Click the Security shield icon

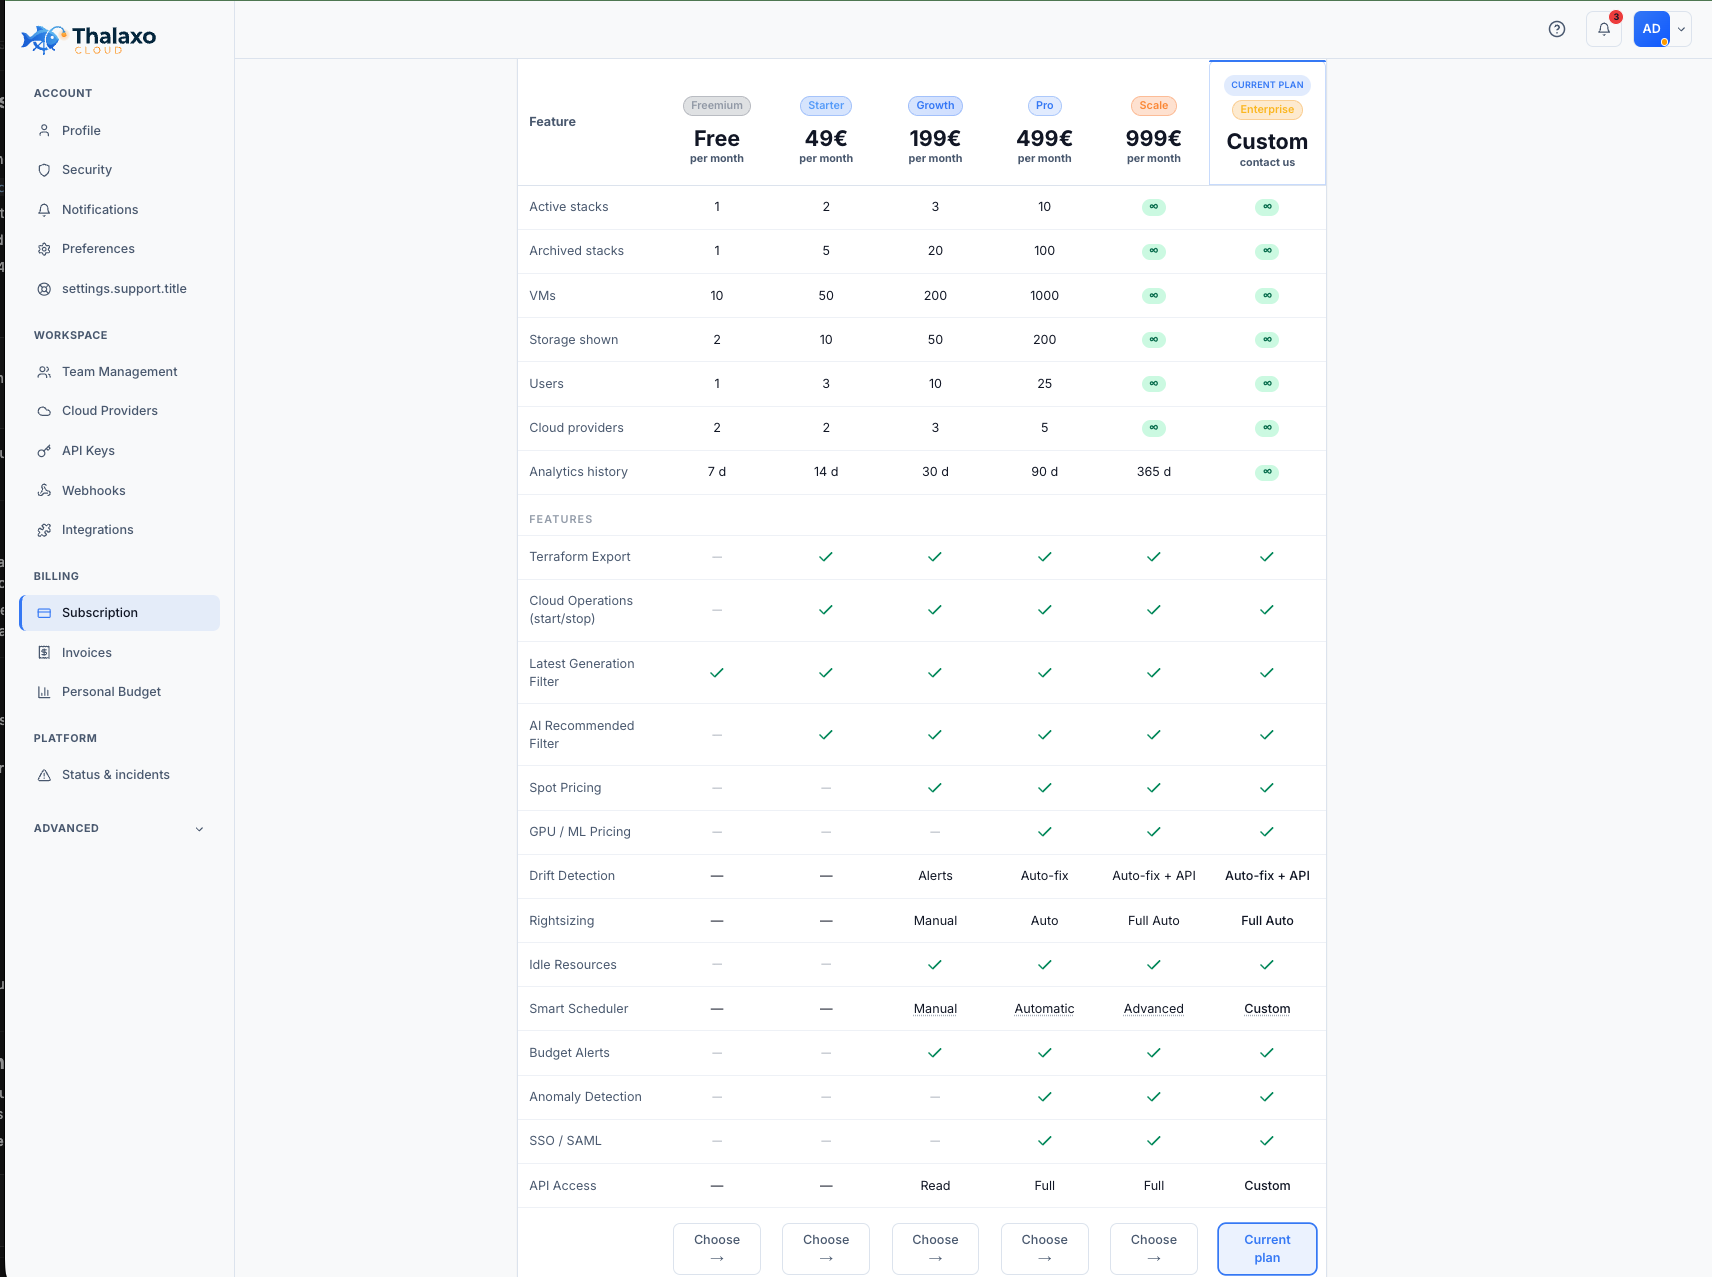click(x=44, y=170)
